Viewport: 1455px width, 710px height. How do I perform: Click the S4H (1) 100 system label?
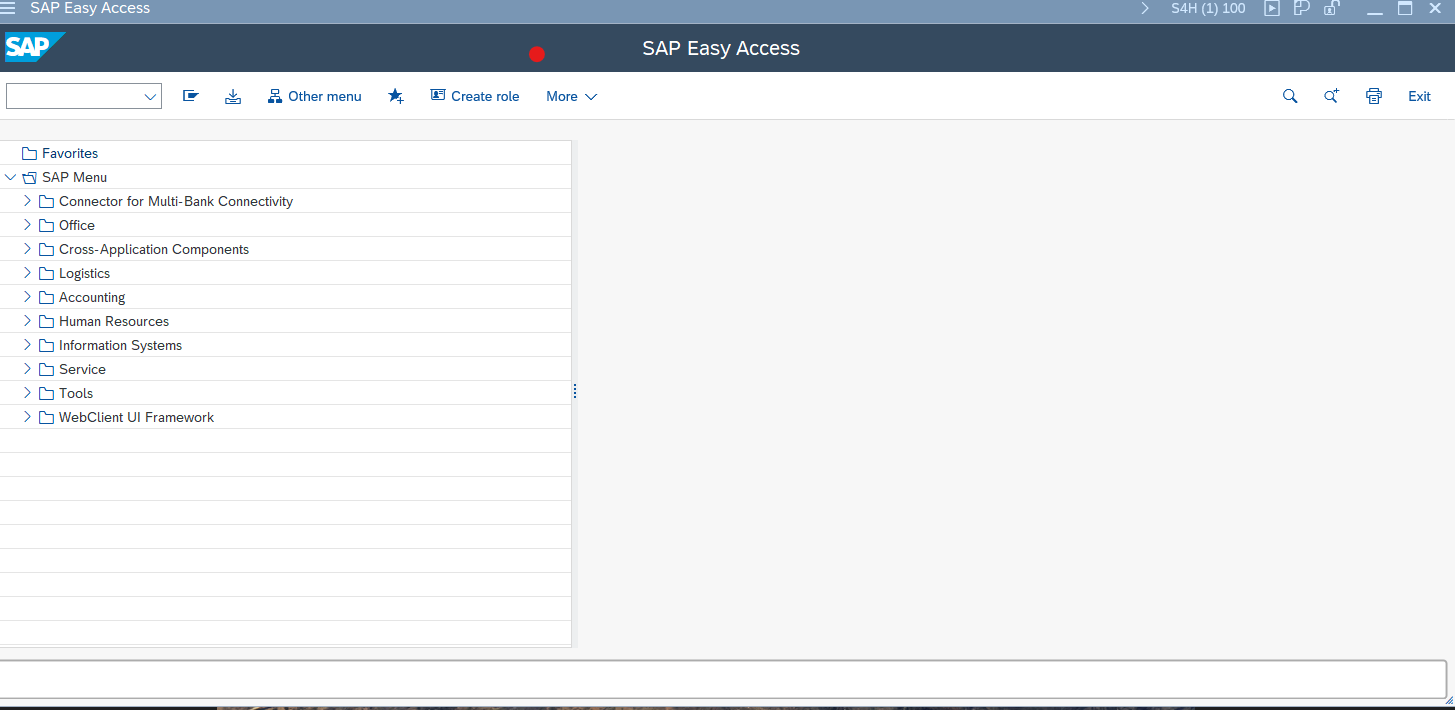(x=1208, y=8)
